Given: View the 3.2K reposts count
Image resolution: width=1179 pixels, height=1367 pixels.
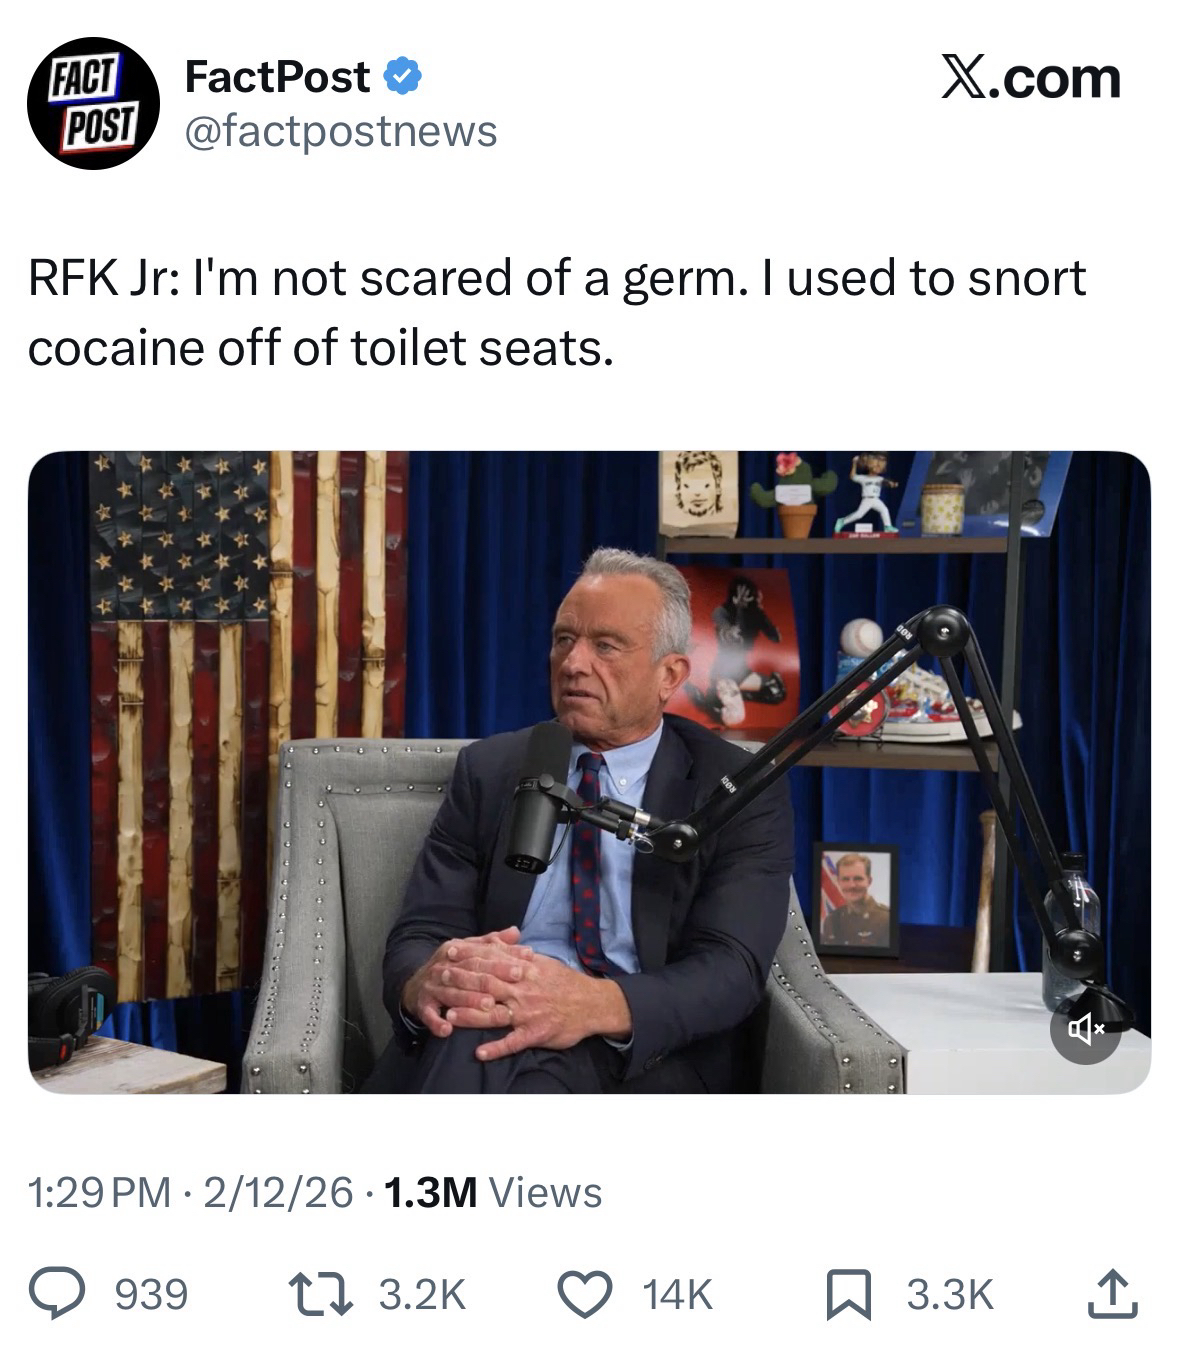Looking at the screenshot, I should click(x=422, y=1295).
